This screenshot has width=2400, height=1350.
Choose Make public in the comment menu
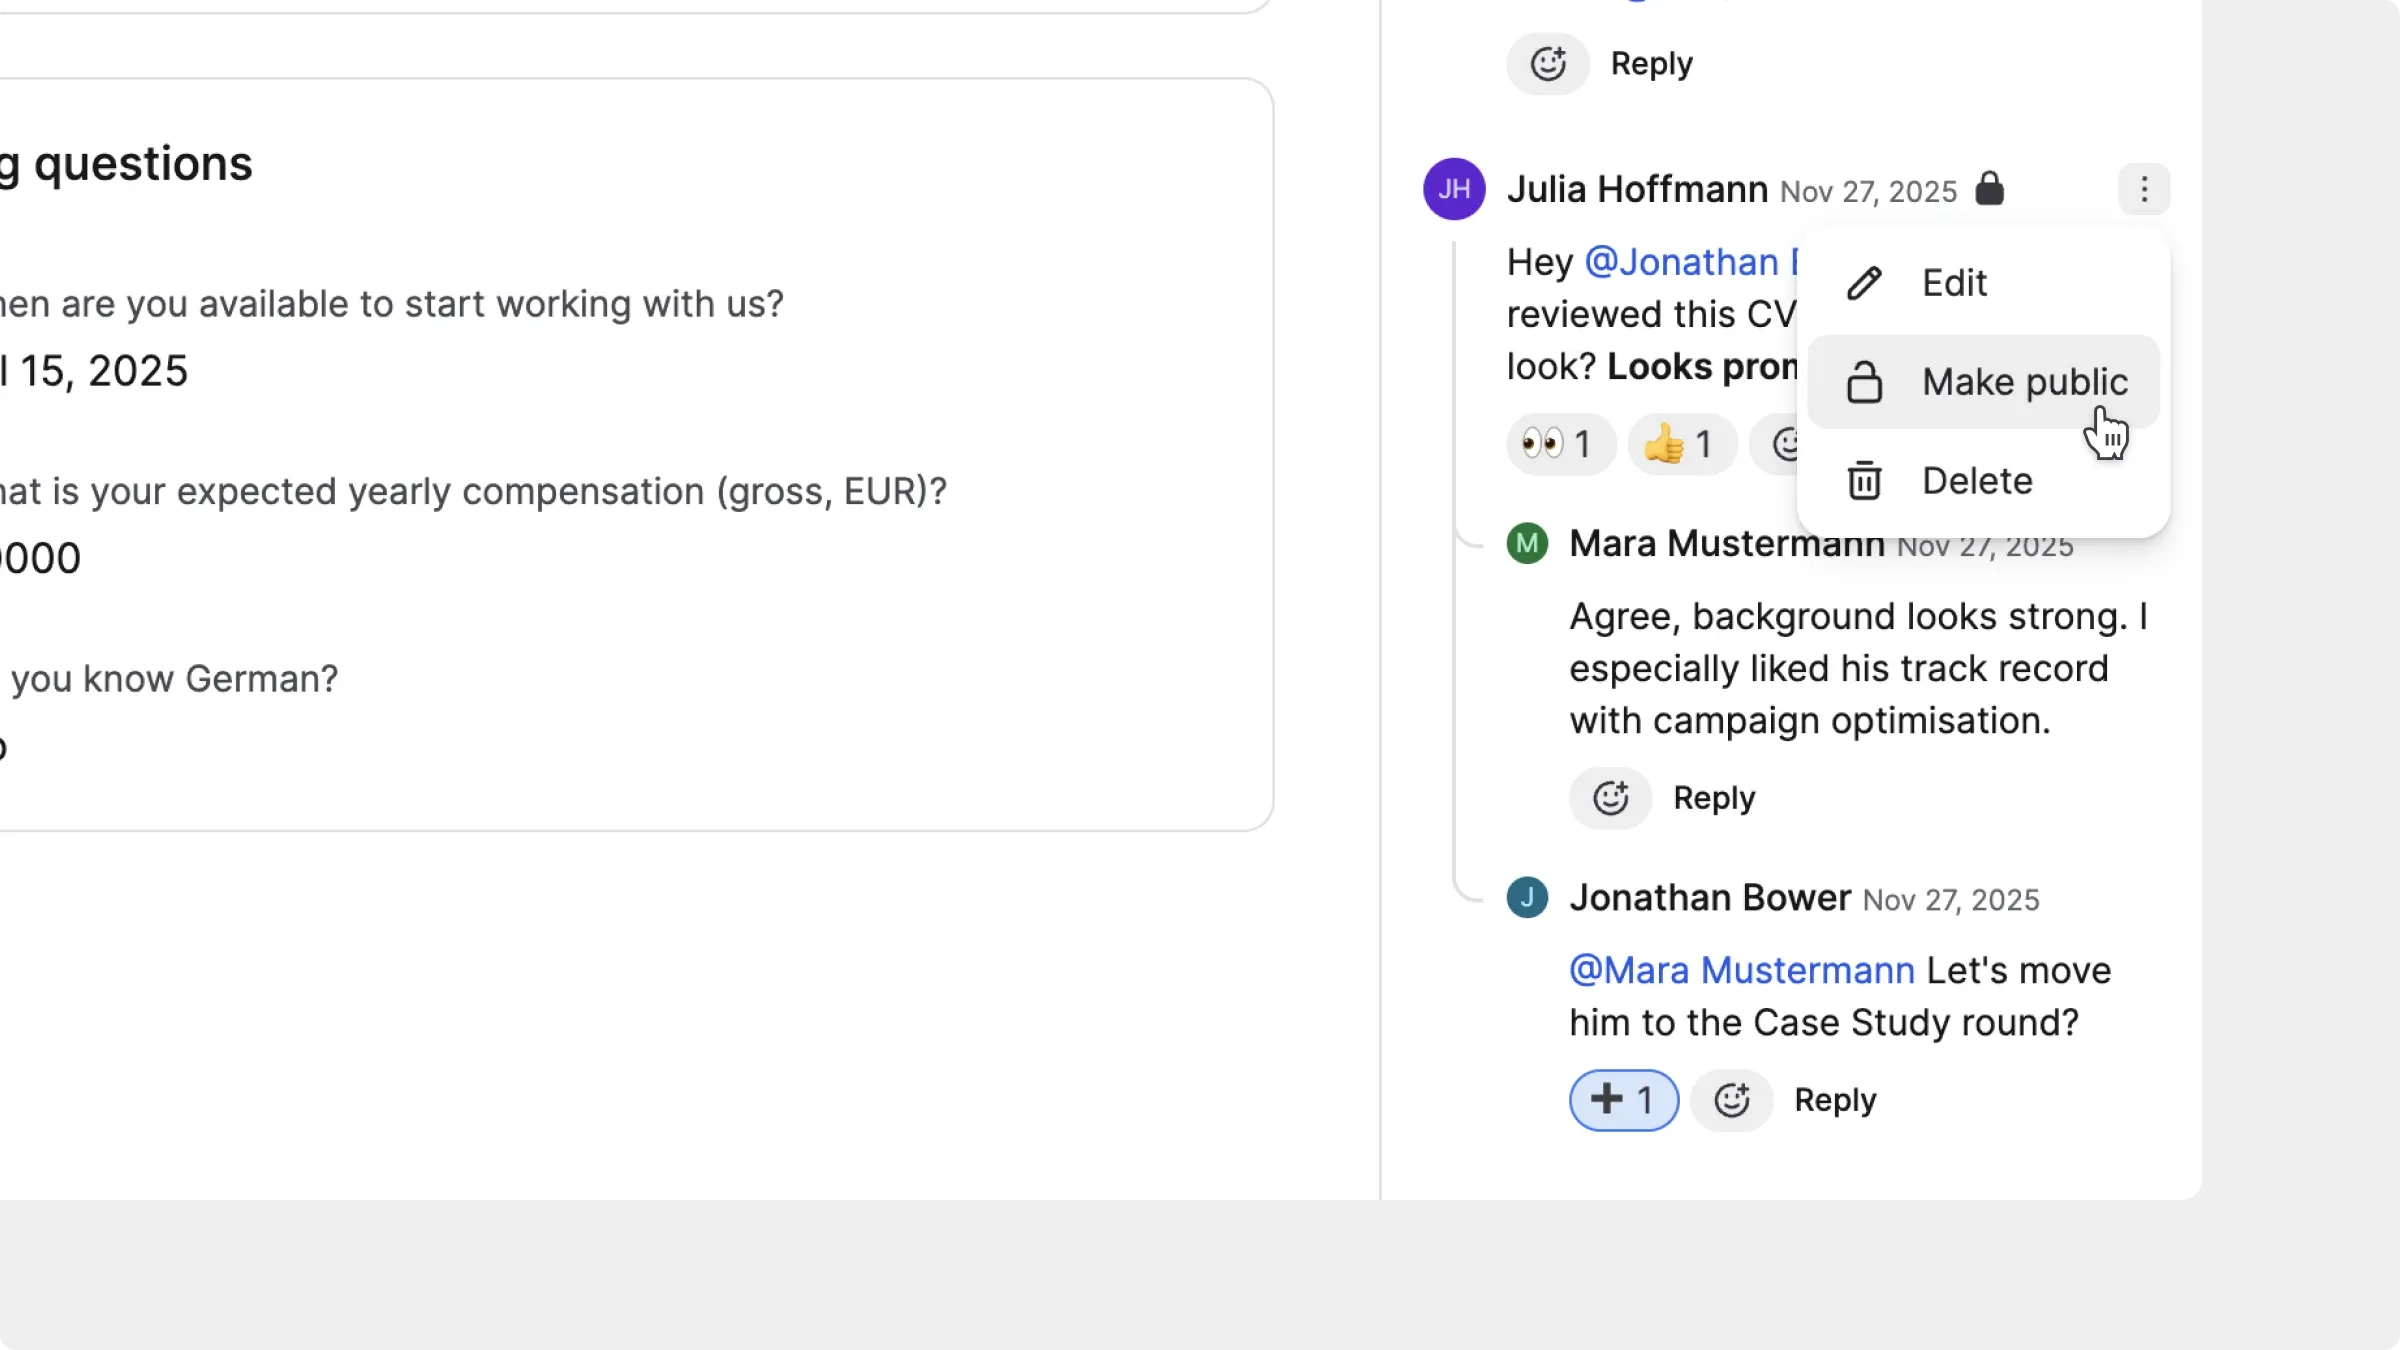[x=1983, y=382]
